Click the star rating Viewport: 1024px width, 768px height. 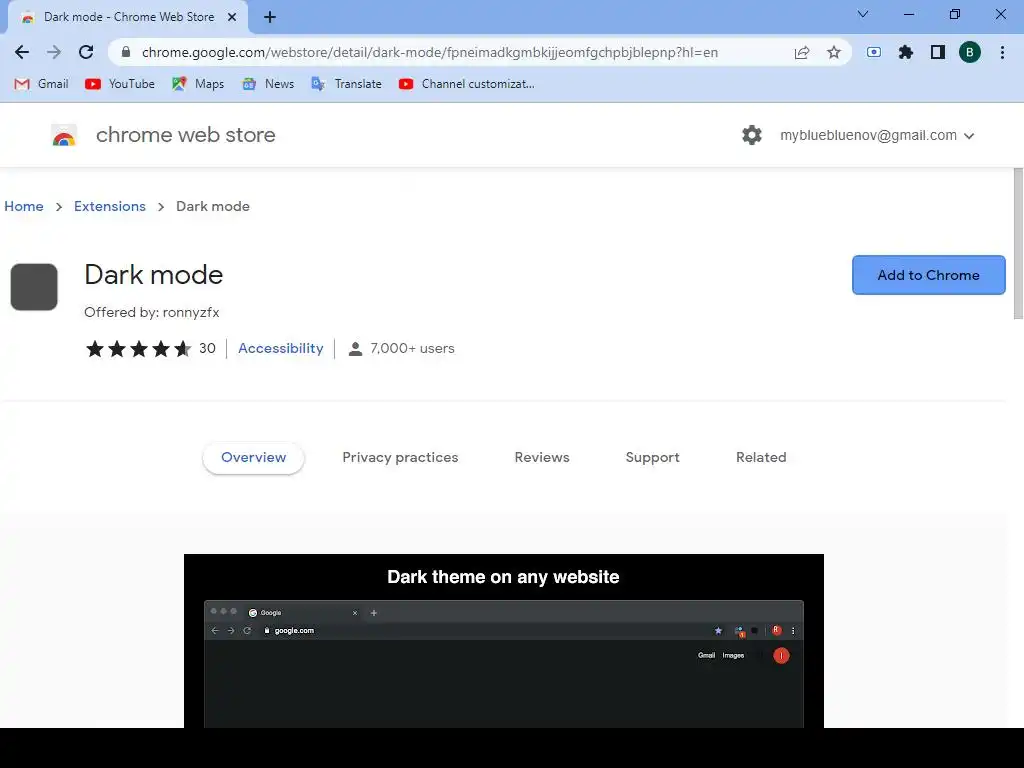(x=138, y=349)
